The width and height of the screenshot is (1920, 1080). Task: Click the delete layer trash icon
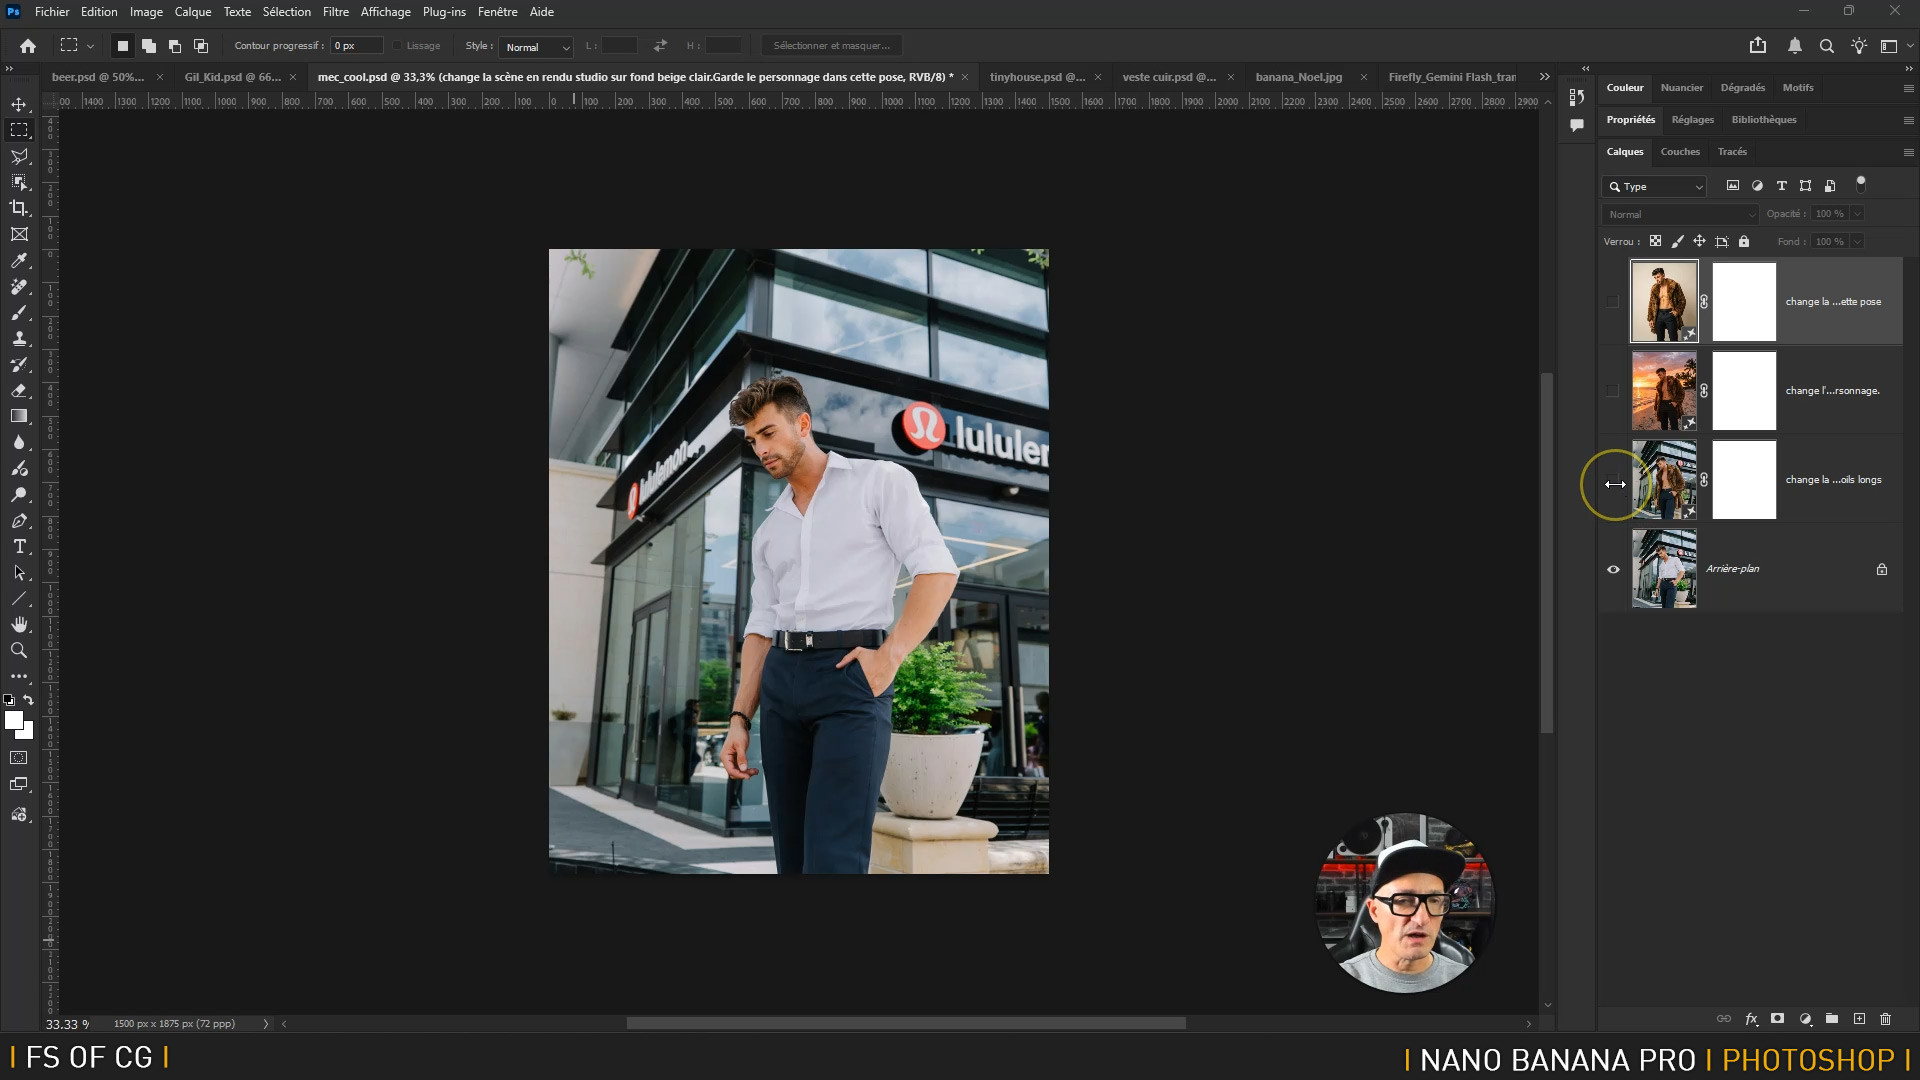click(x=1885, y=1019)
